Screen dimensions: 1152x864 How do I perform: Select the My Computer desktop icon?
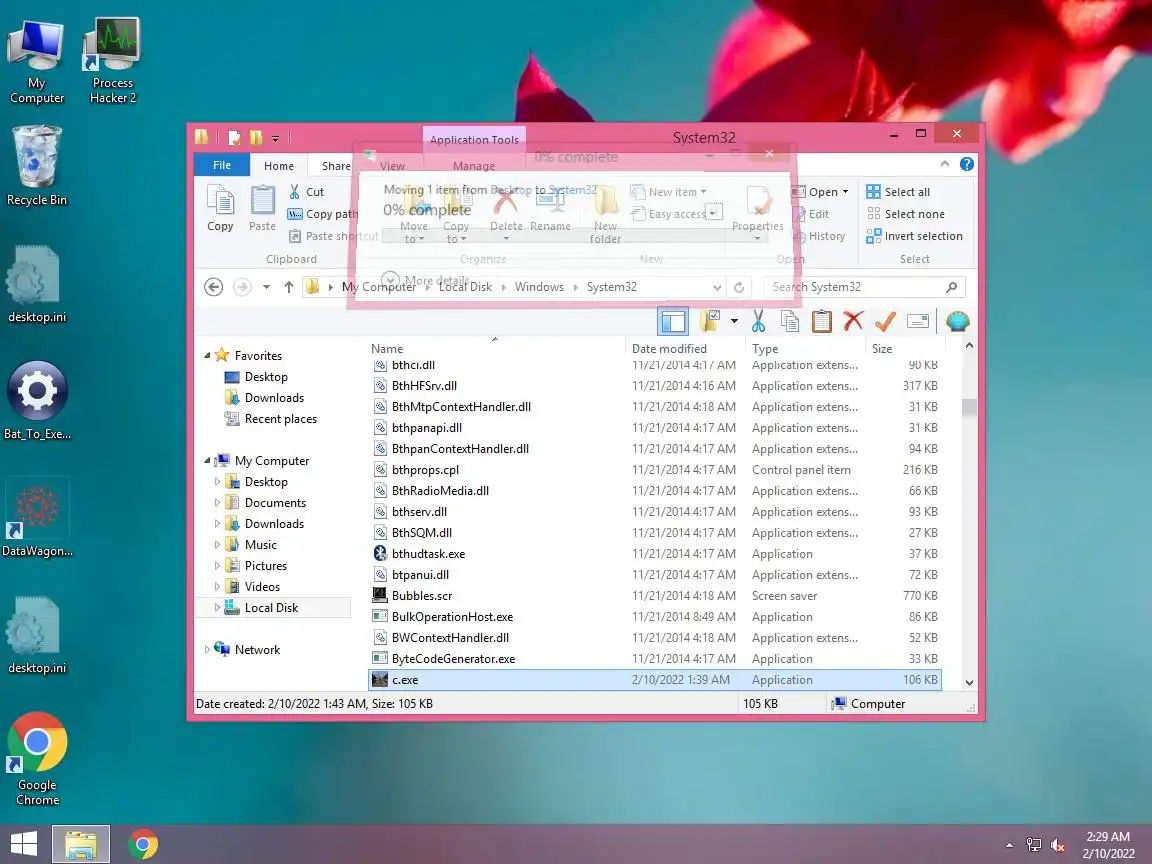(x=36, y=60)
